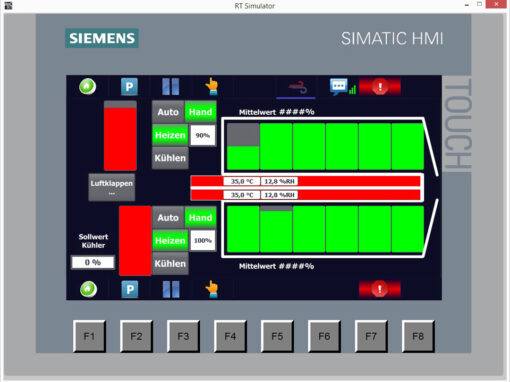Open the airflow wind icon tab
The width and height of the screenshot is (510, 382).
tap(296, 88)
